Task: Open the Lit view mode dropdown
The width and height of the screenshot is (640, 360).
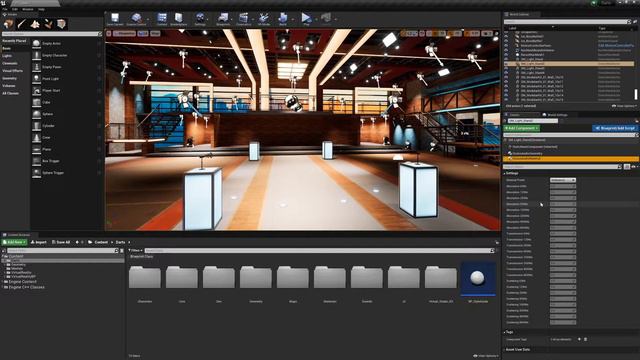Action: click(x=143, y=33)
